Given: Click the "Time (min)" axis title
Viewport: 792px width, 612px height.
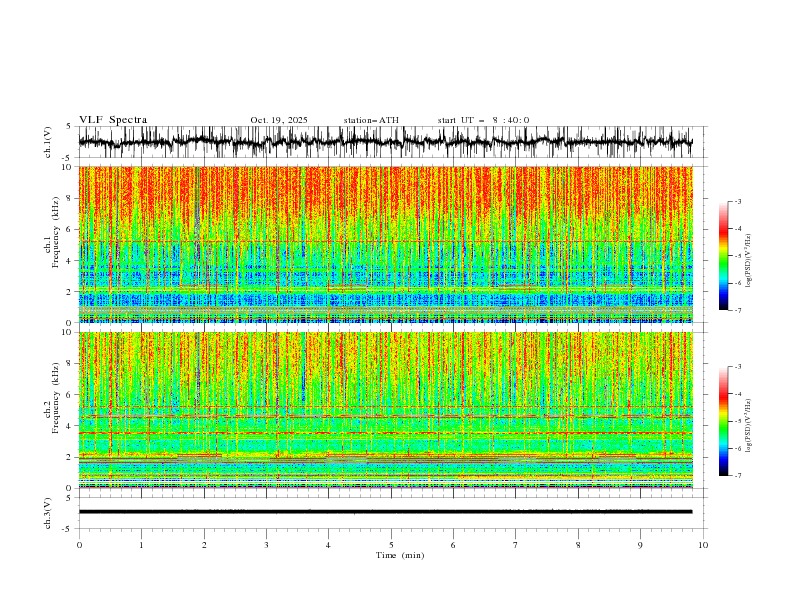Looking at the screenshot, I should pyautogui.click(x=400, y=555).
